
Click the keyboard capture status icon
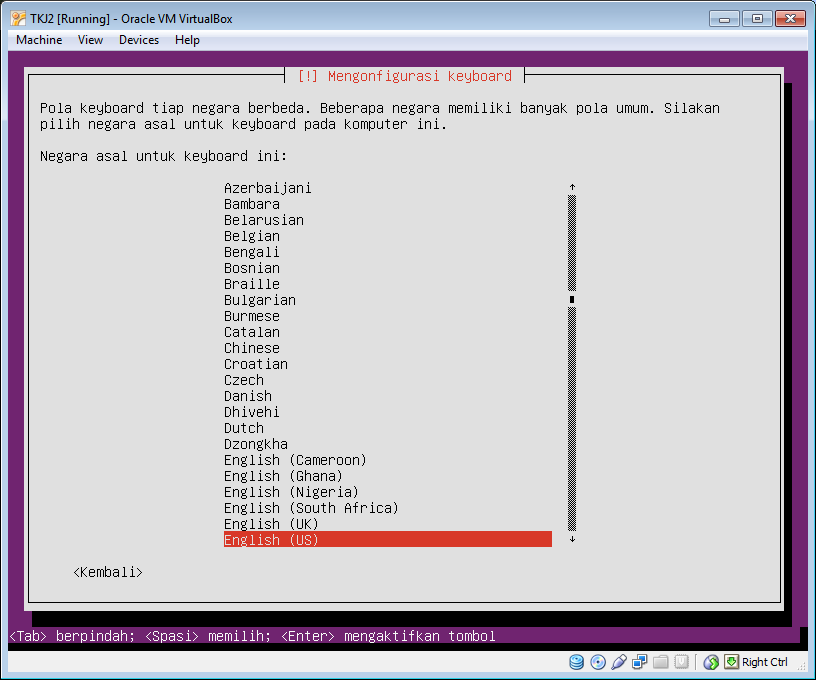tap(733, 662)
